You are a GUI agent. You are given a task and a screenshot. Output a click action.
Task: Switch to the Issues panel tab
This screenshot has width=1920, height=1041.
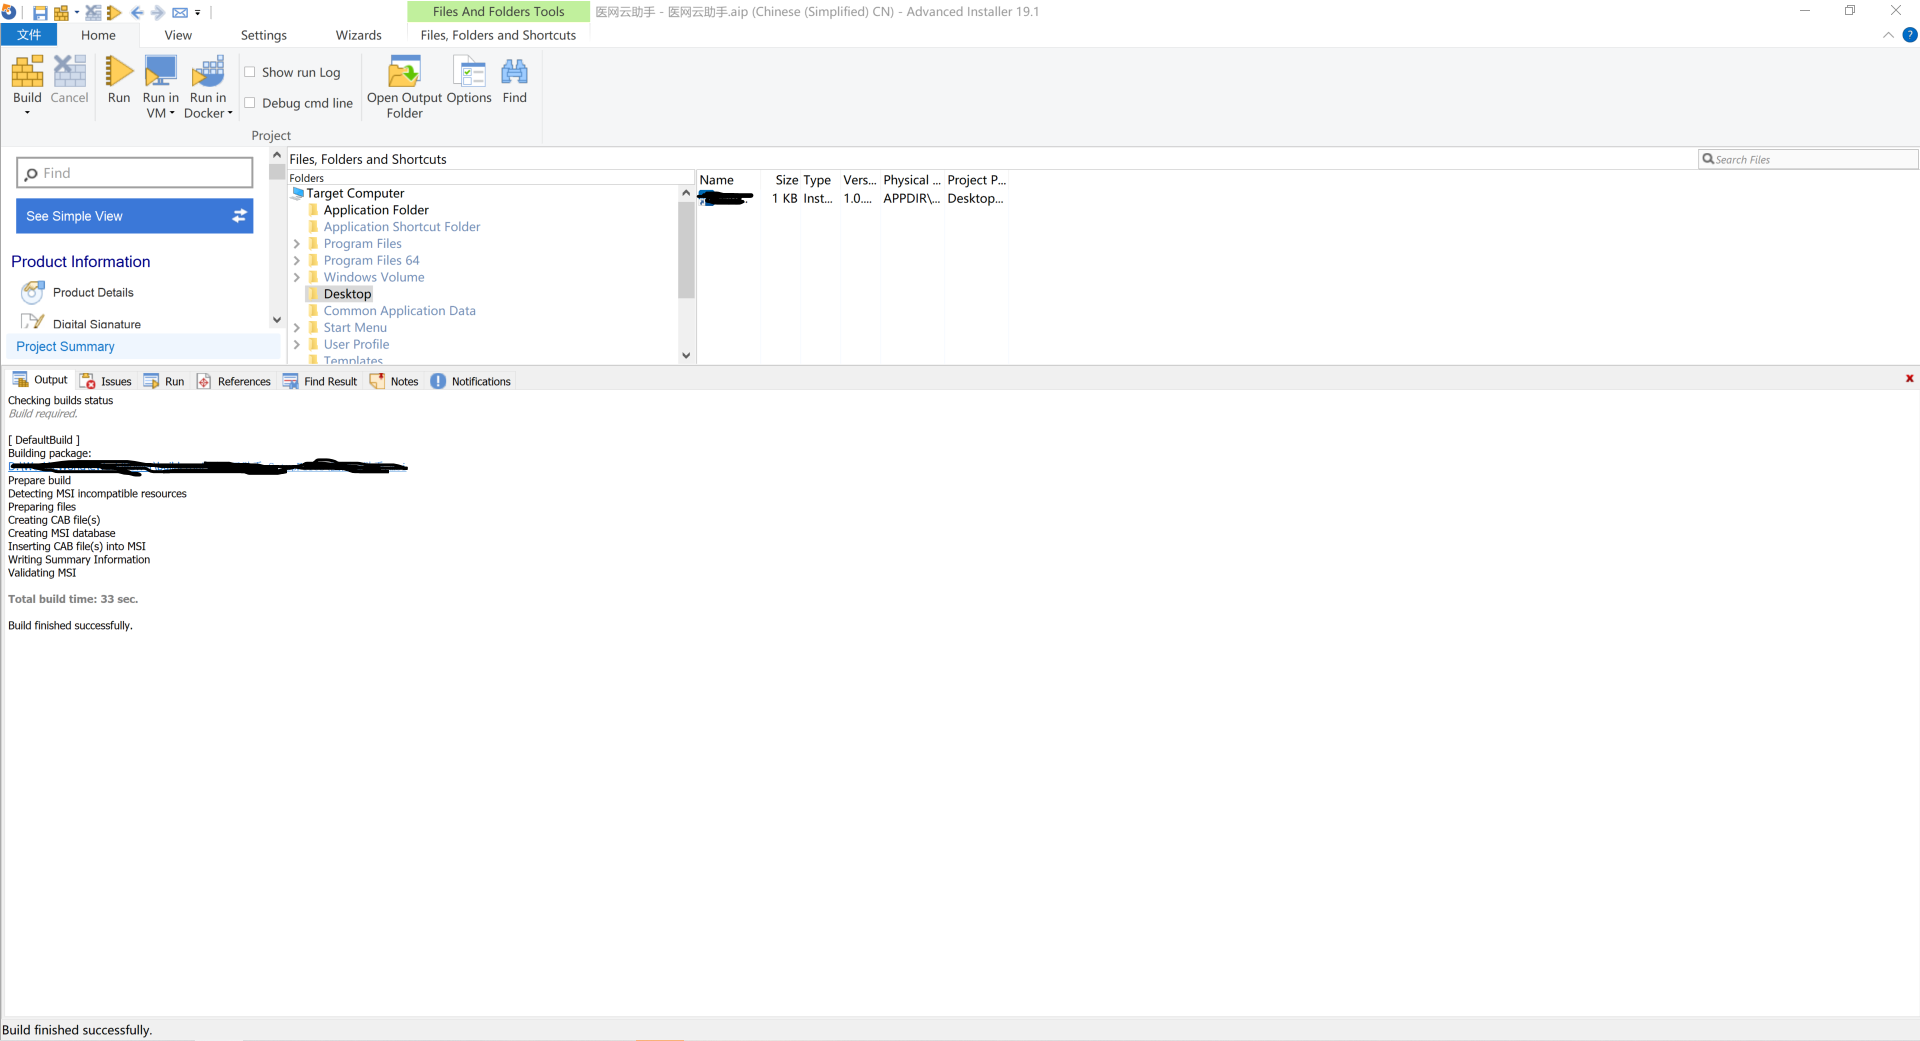(x=106, y=381)
